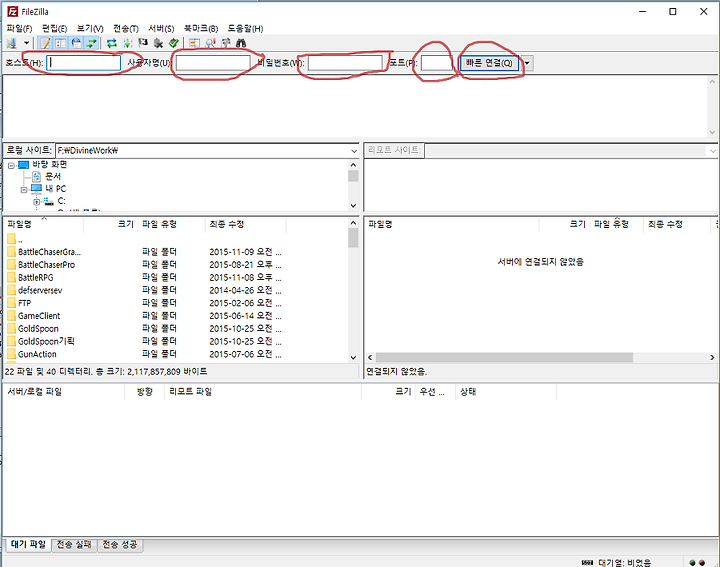The image size is (720, 567).
Task: Click queue status icon in status bar
Action: (587, 562)
